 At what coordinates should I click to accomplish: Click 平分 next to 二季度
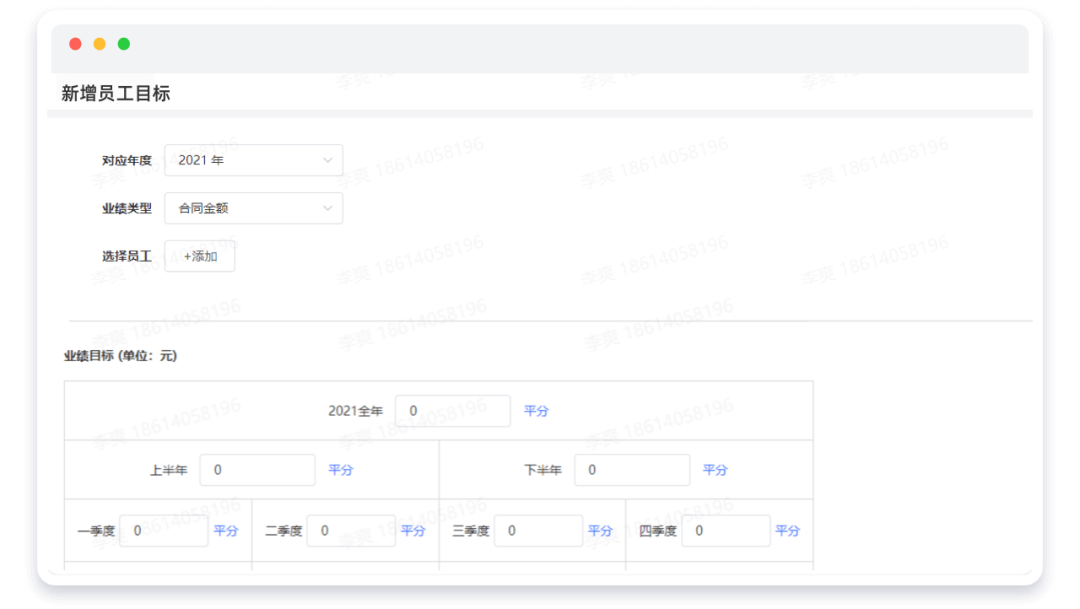pyautogui.click(x=413, y=530)
